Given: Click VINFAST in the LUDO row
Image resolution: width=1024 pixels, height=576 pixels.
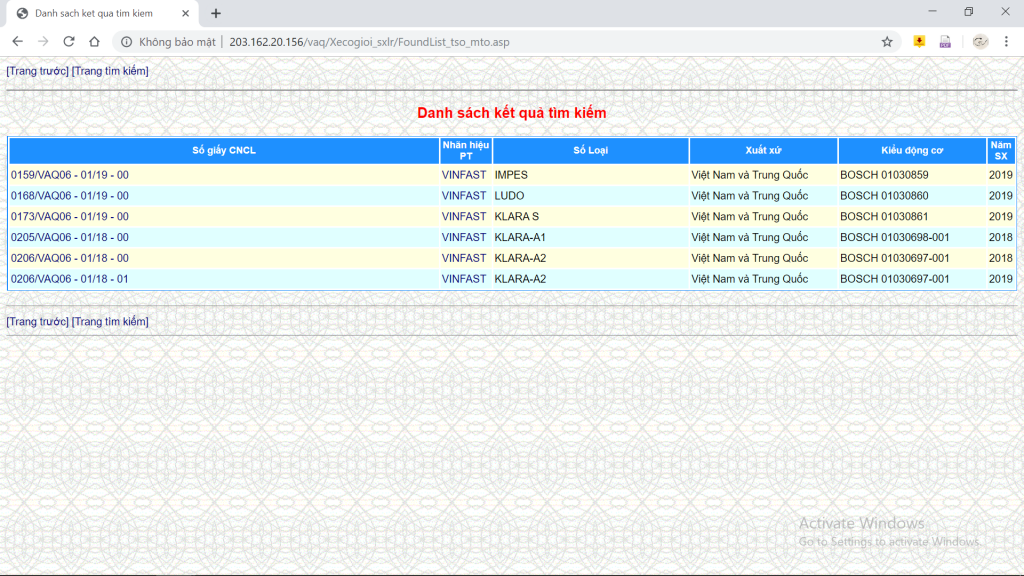Looking at the screenshot, I should tap(464, 196).
